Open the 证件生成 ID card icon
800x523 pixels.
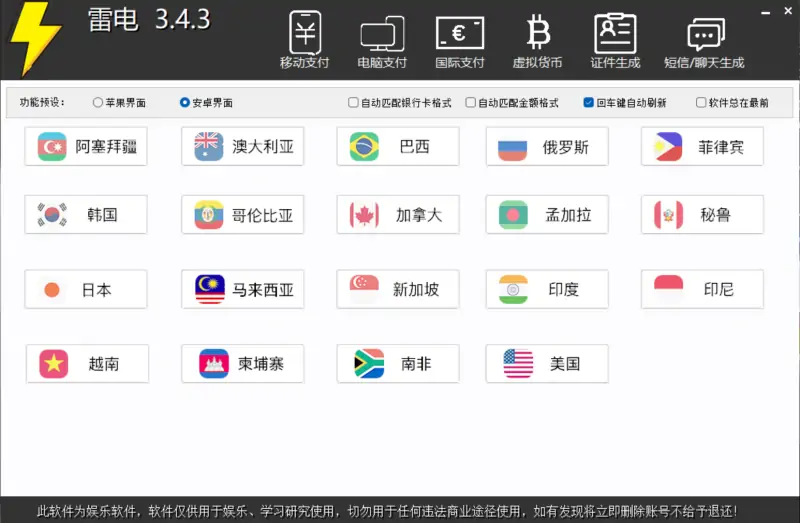[x=615, y=34]
